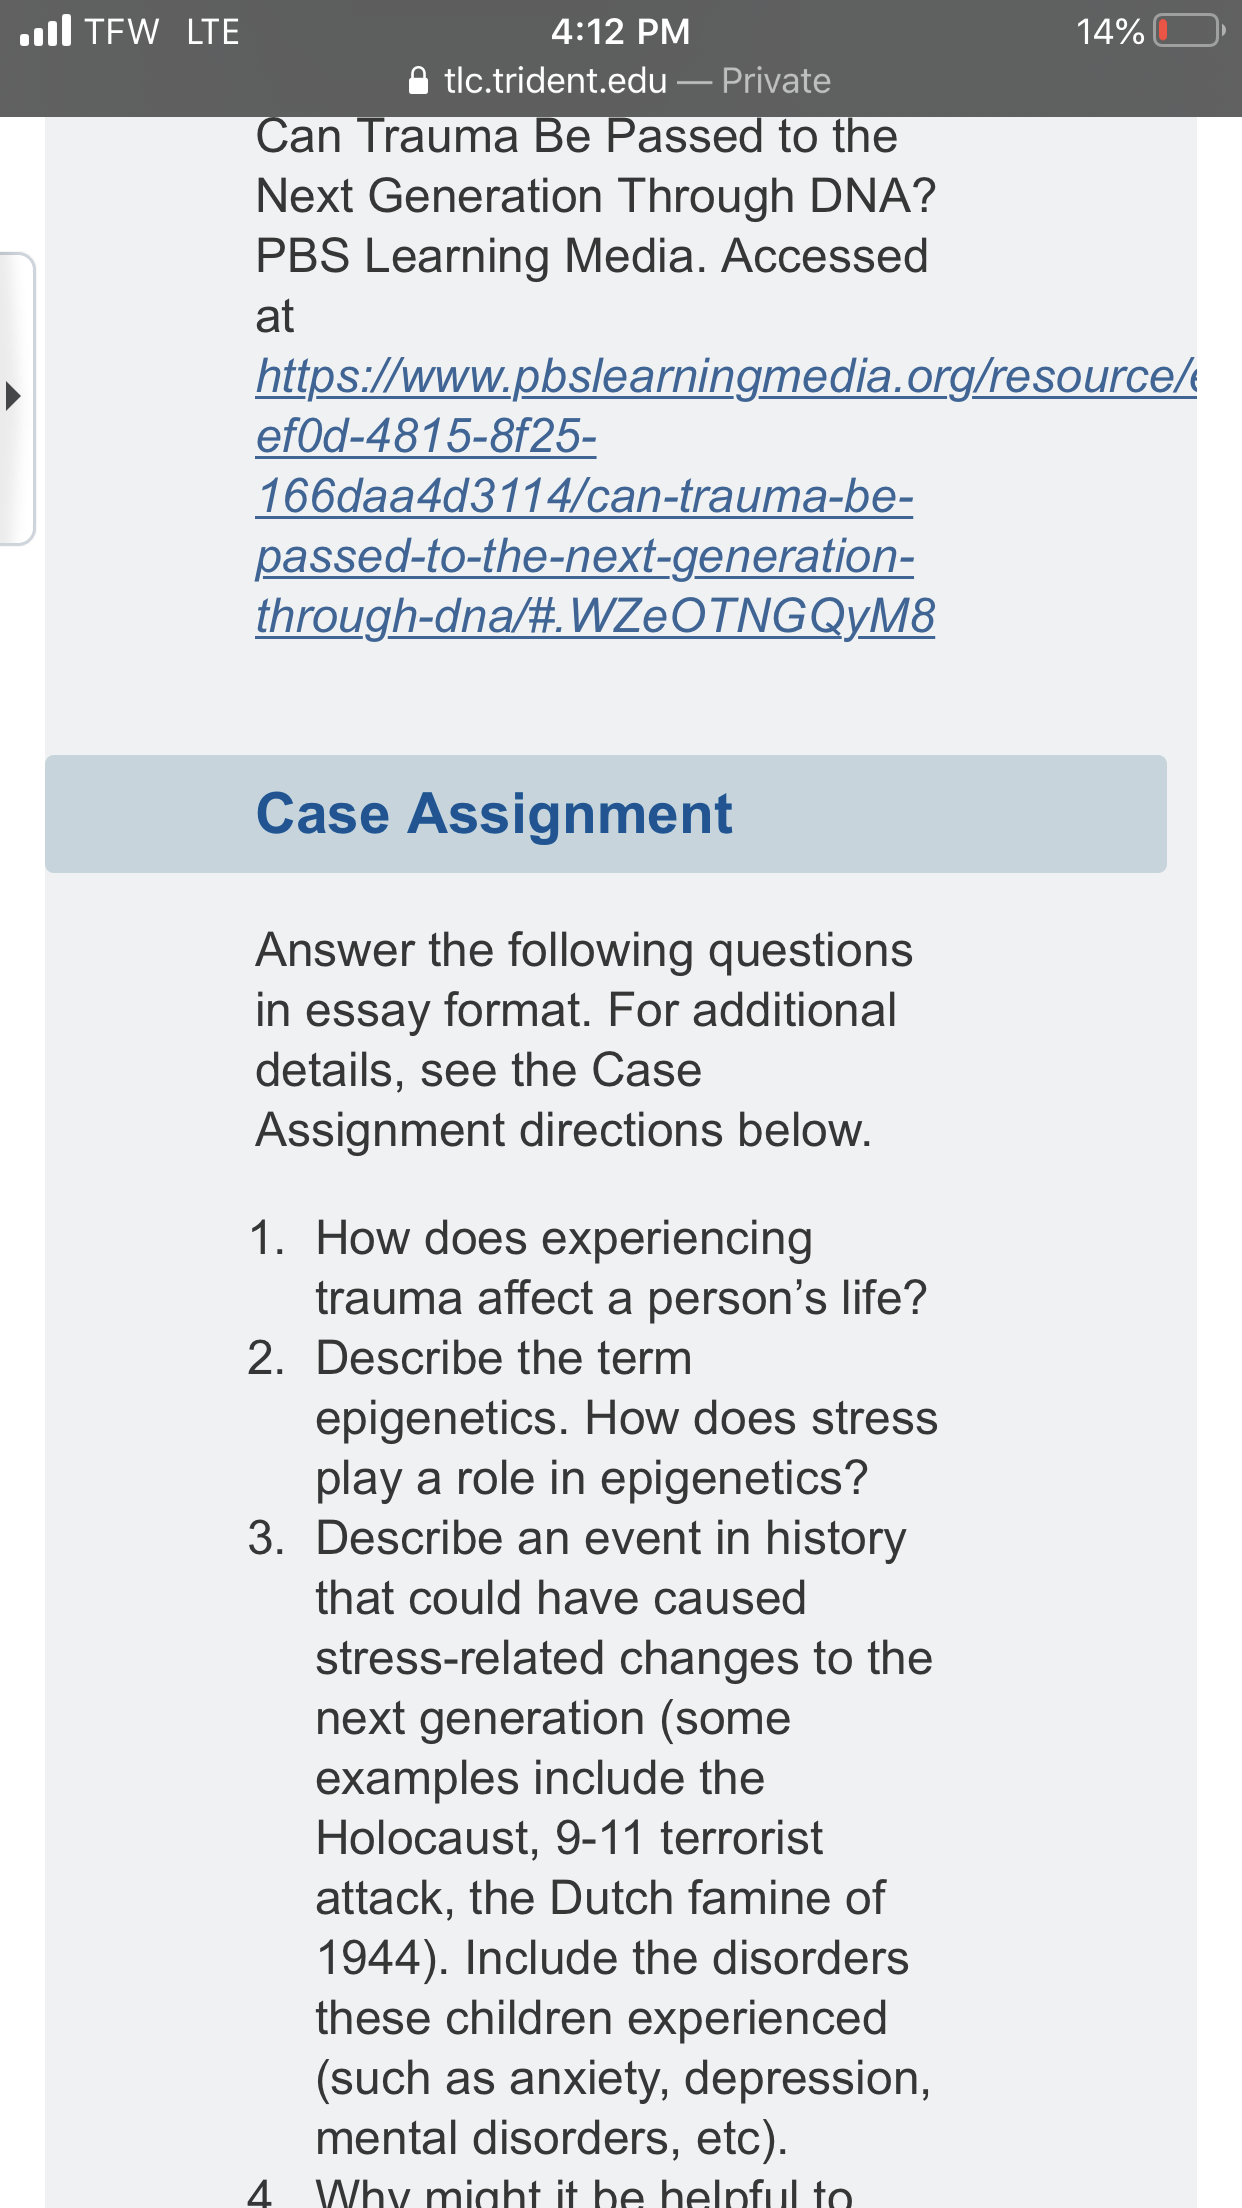Tap the lock icon beside the URL

tap(419, 80)
